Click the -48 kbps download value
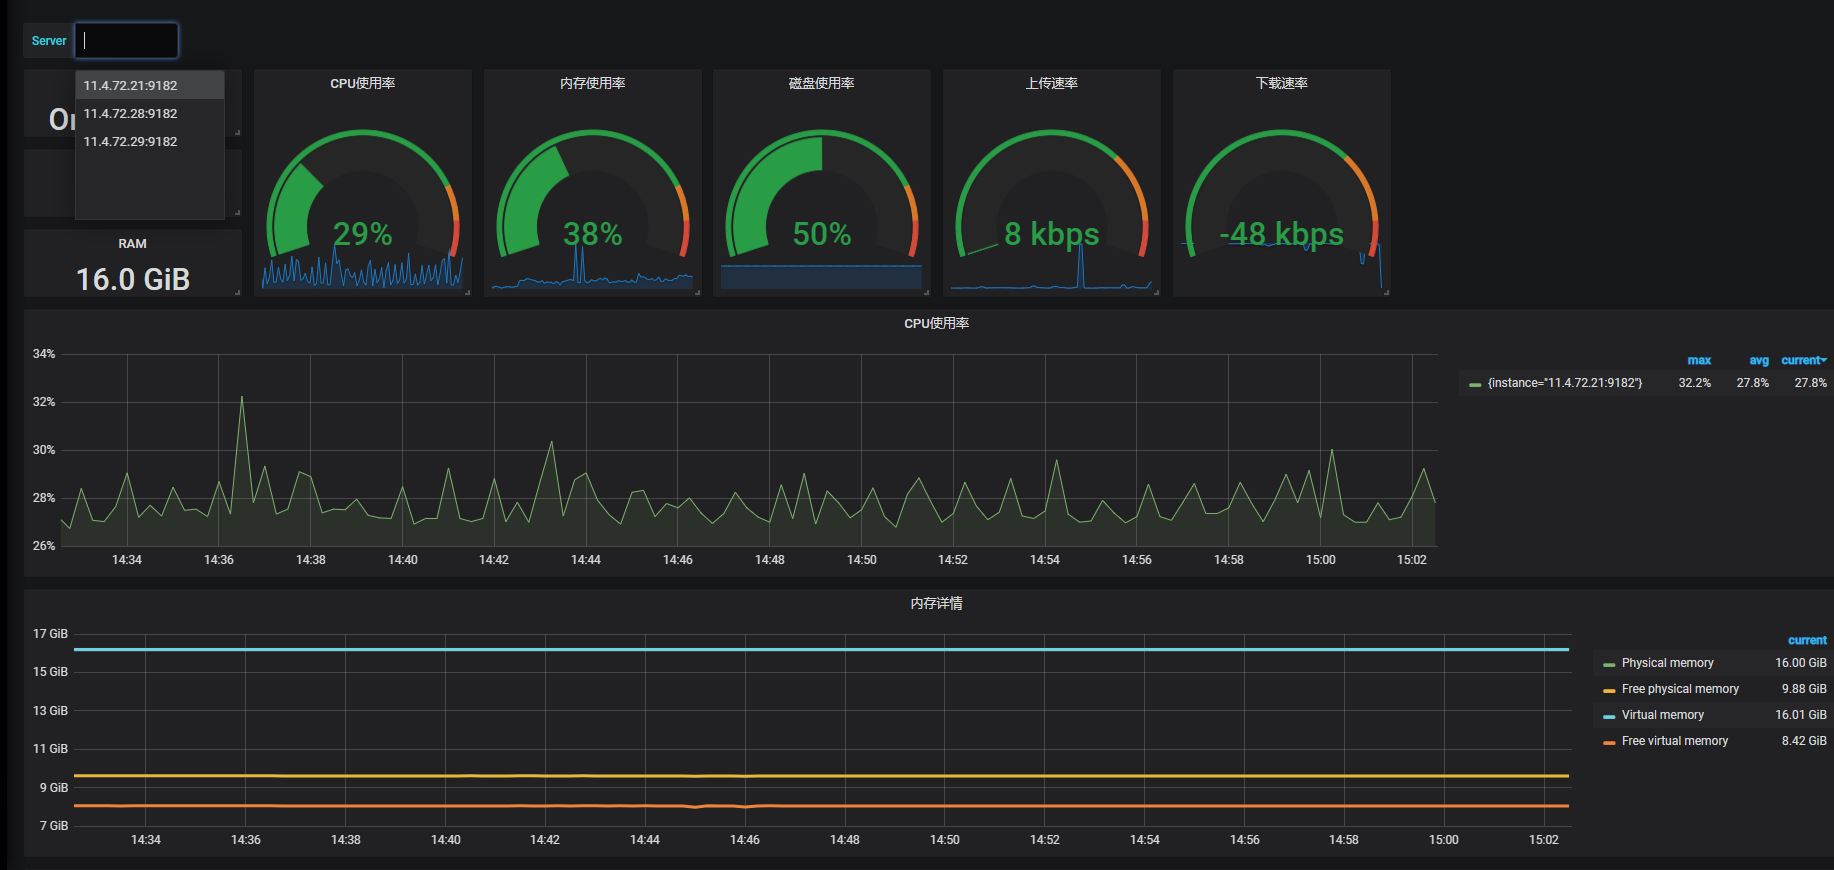Screen dimensions: 1834x870 click(x=1282, y=234)
